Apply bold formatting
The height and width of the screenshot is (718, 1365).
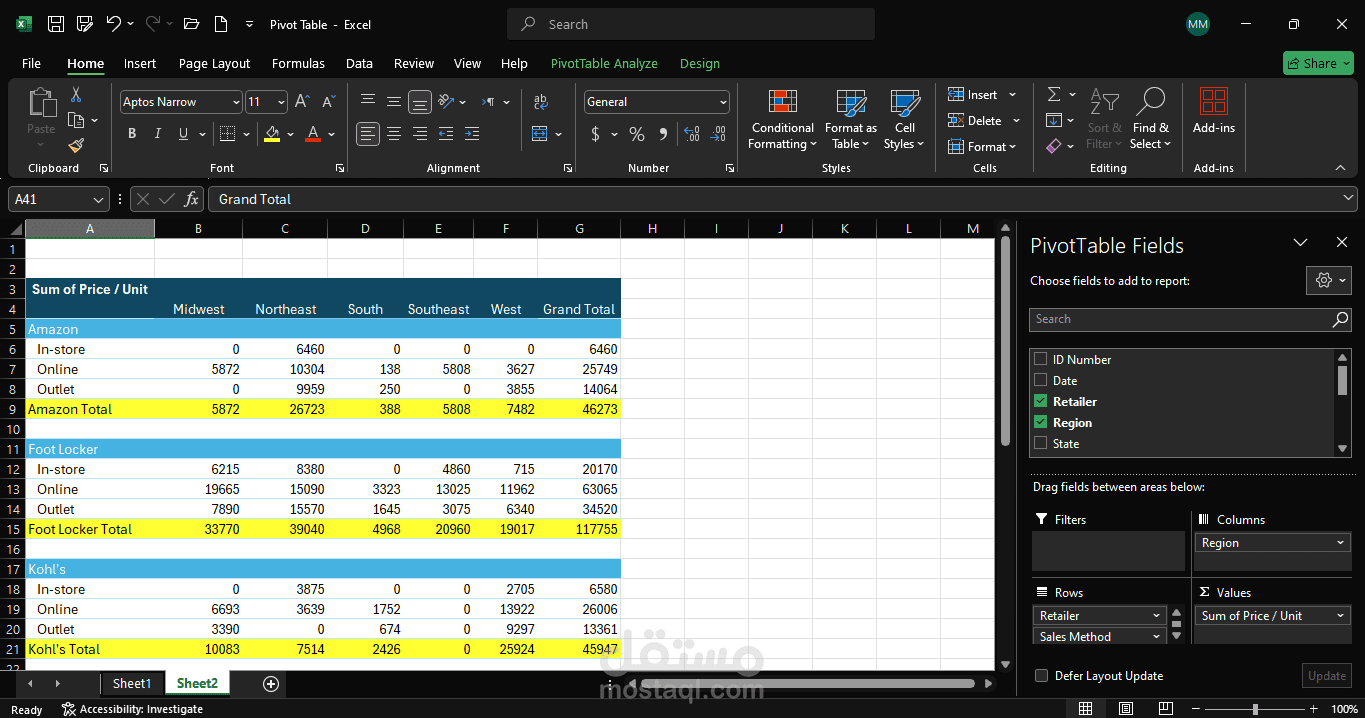tap(131, 132)
